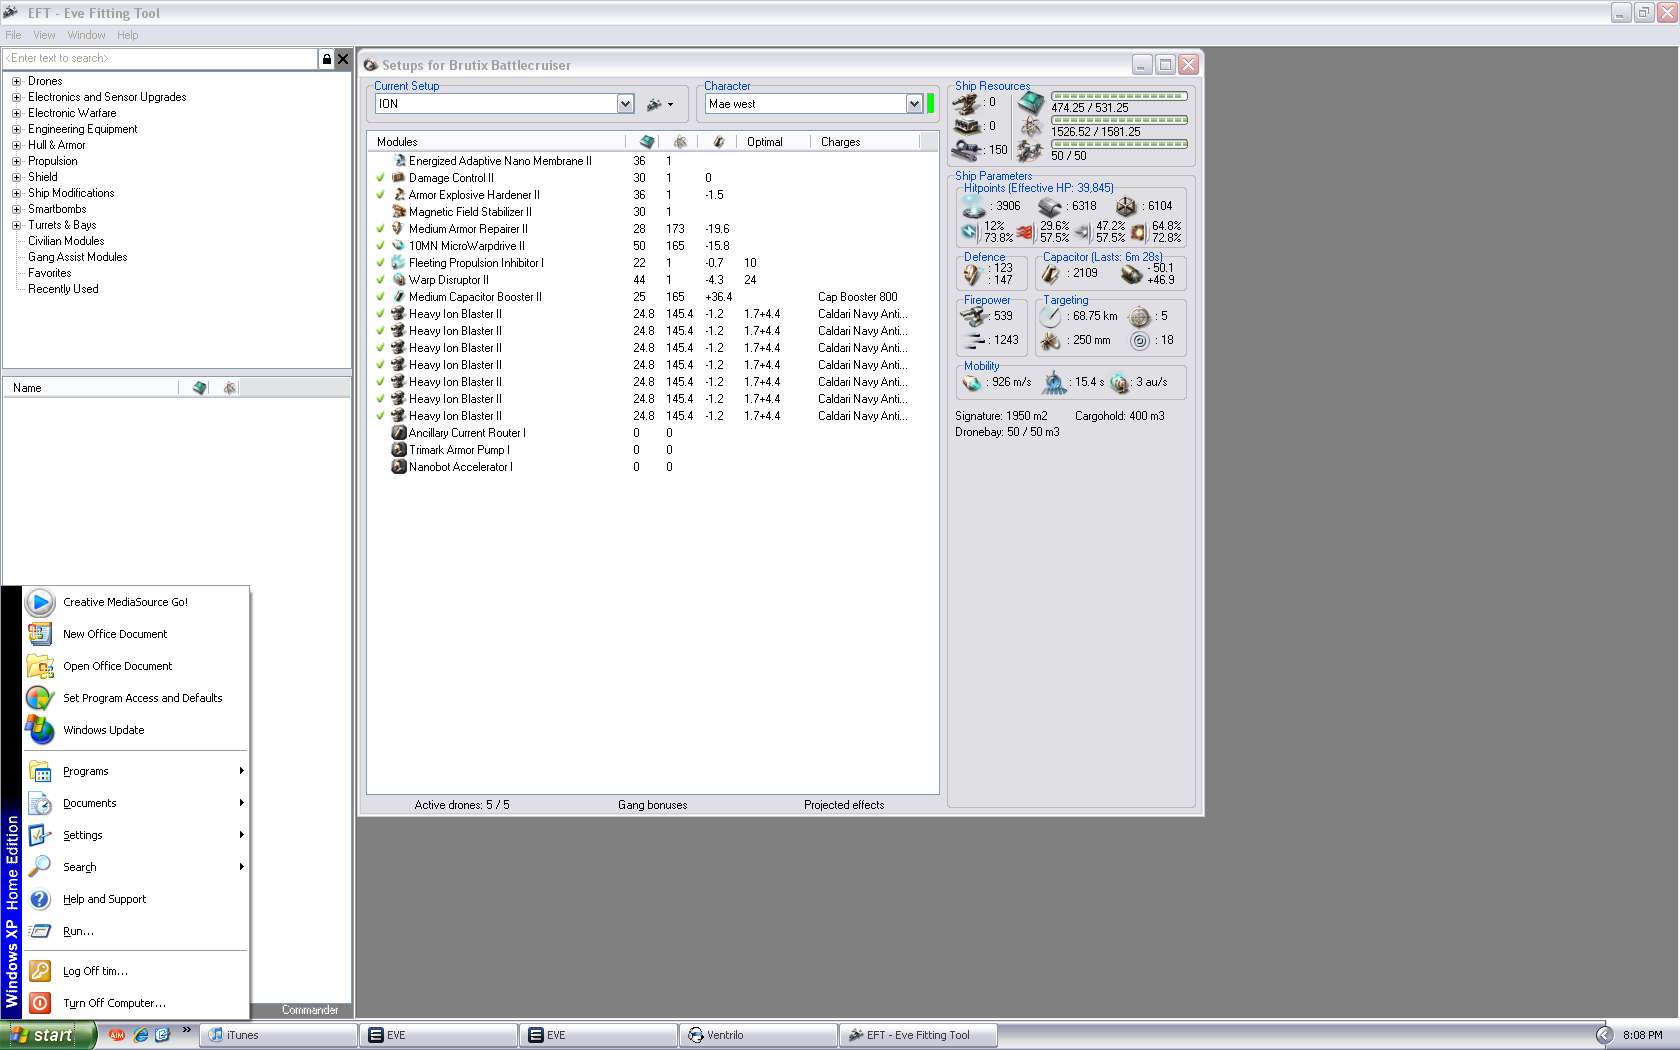Toggle the Medium Capacitor Booster II checkmark
1680x1050 pixels.
tap(380, 297)
